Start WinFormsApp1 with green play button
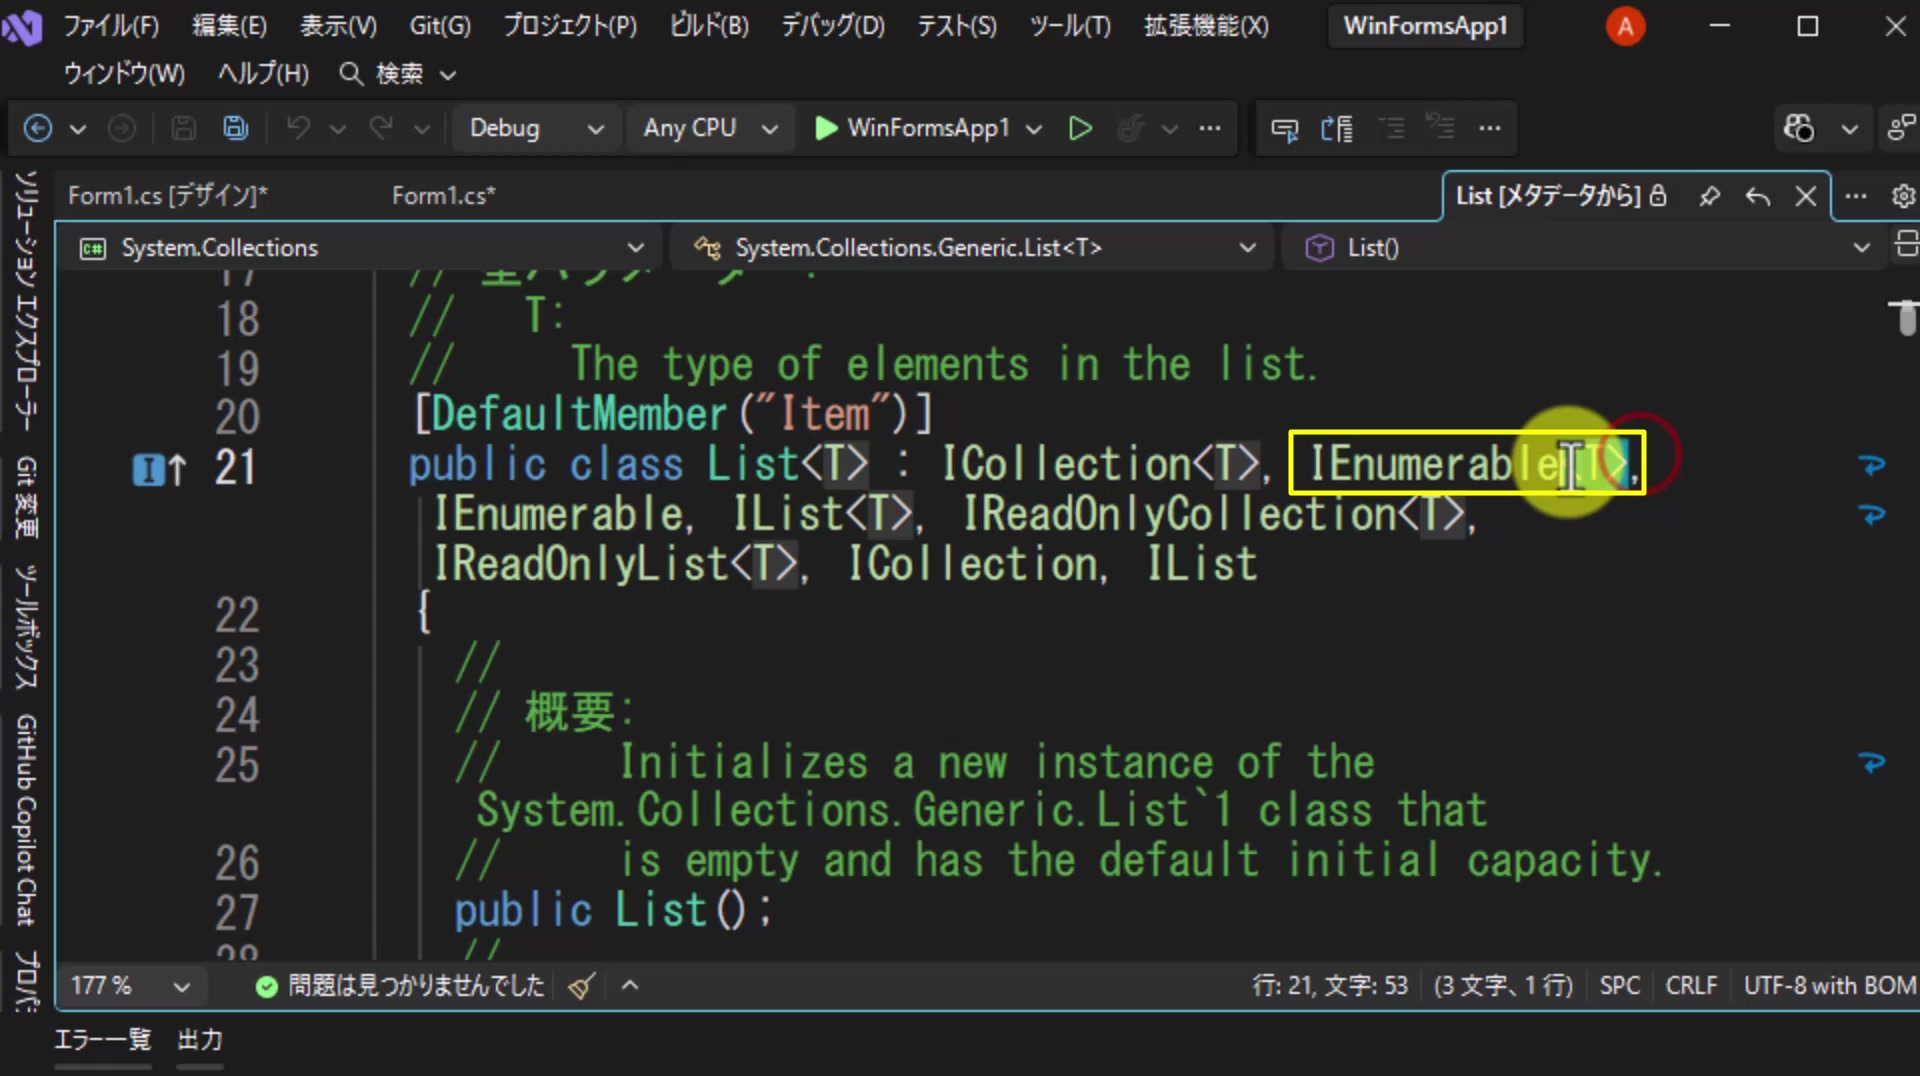Viewport: 1920px width, 1076px height. 913,128
